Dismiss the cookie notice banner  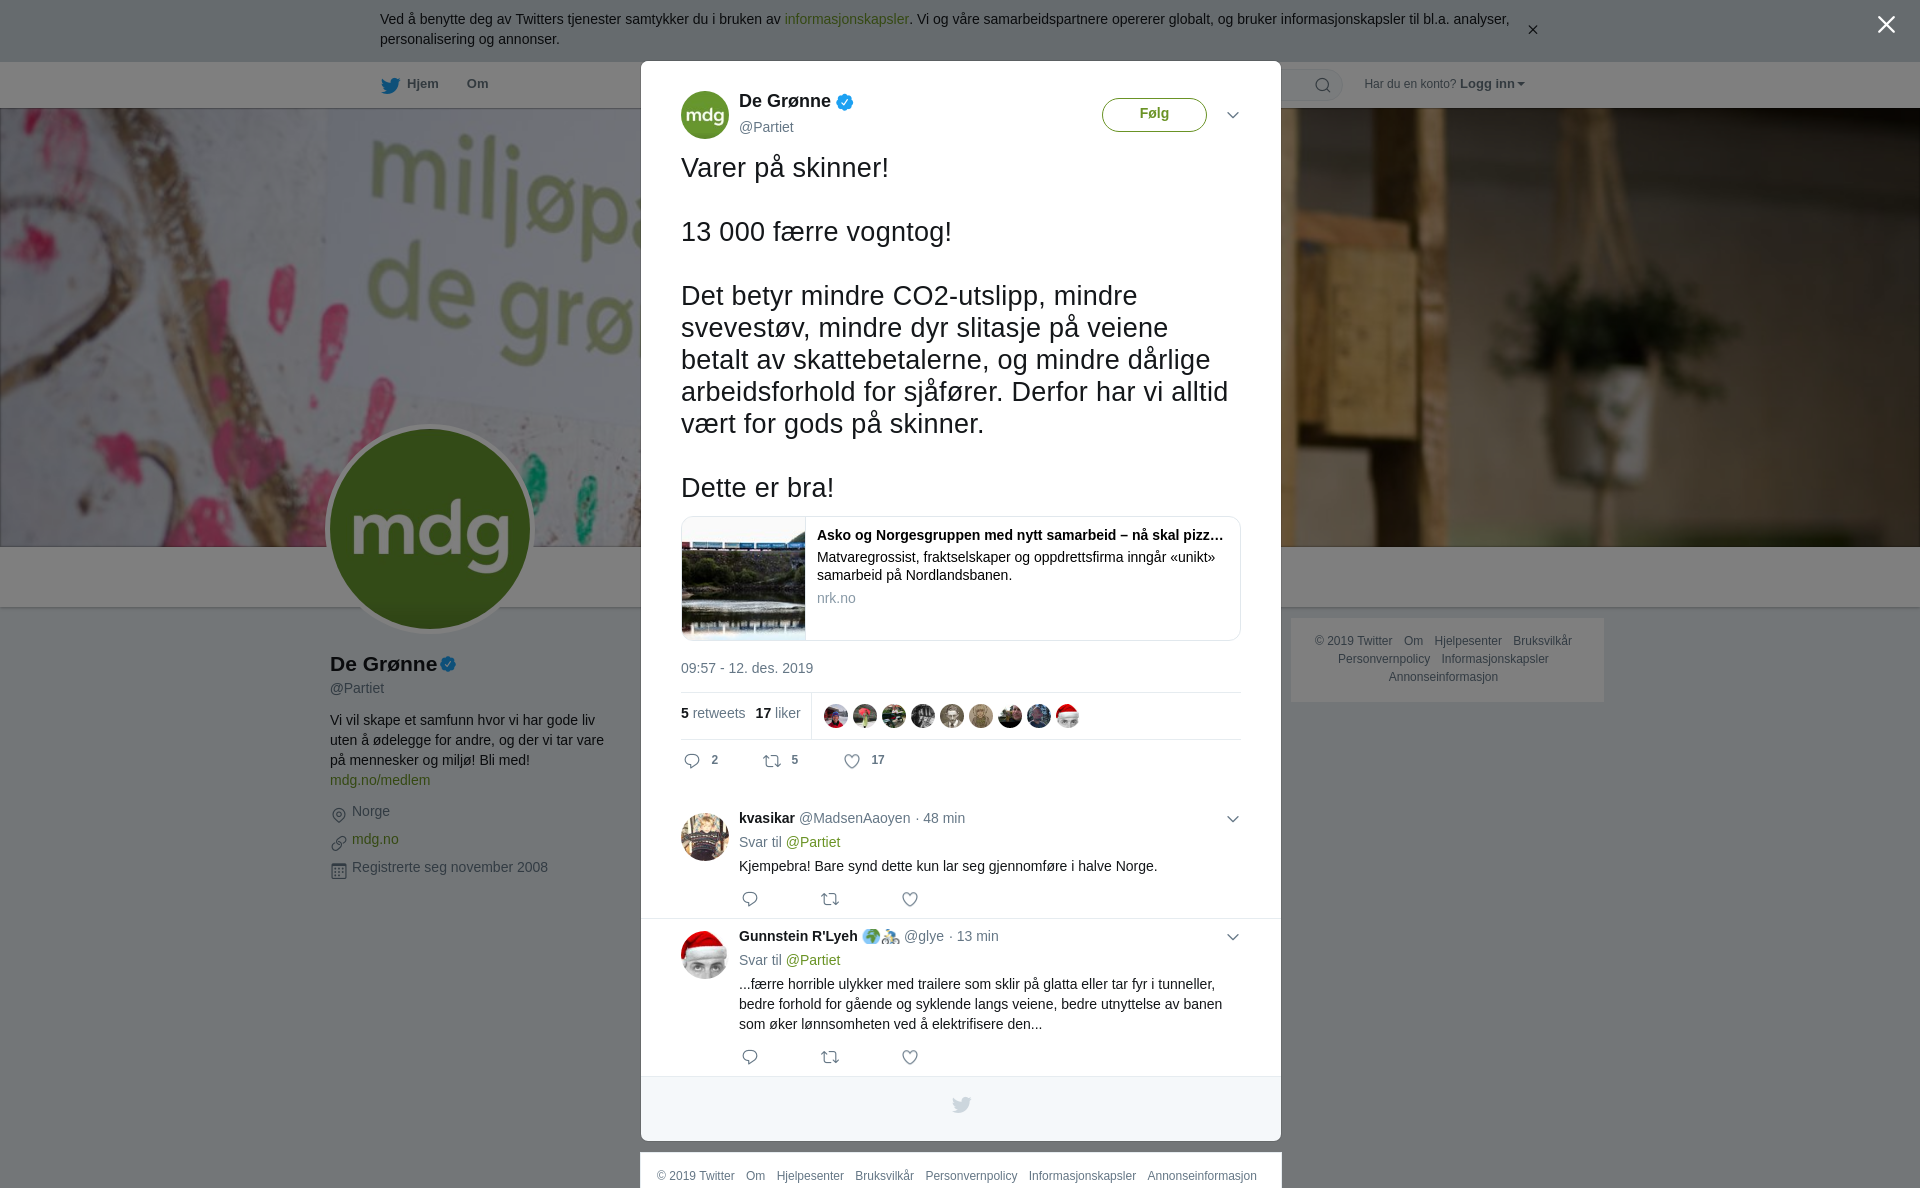[x=1532, y=30]
